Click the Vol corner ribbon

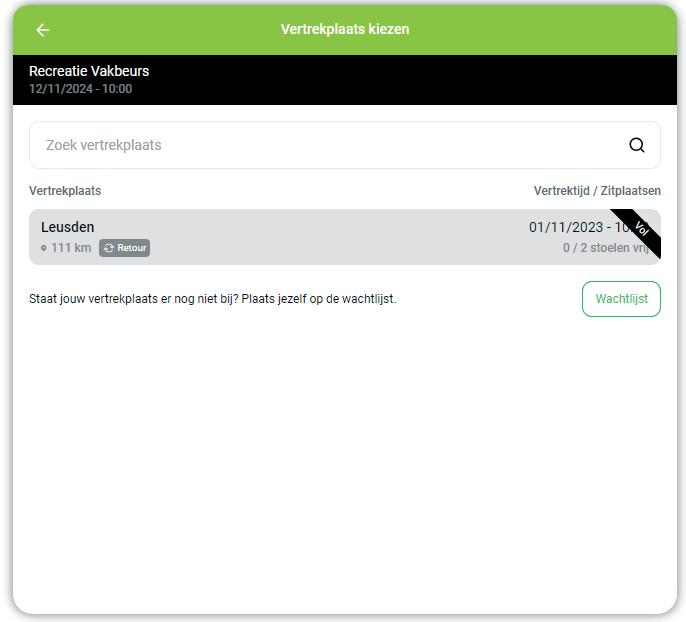tap(639, 231)
